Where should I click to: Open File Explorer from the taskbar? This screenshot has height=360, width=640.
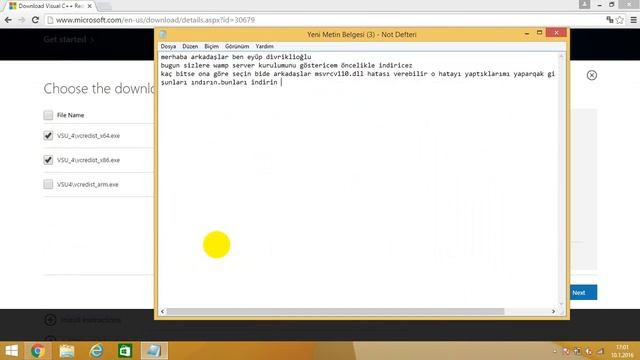(x=67, y=351)
